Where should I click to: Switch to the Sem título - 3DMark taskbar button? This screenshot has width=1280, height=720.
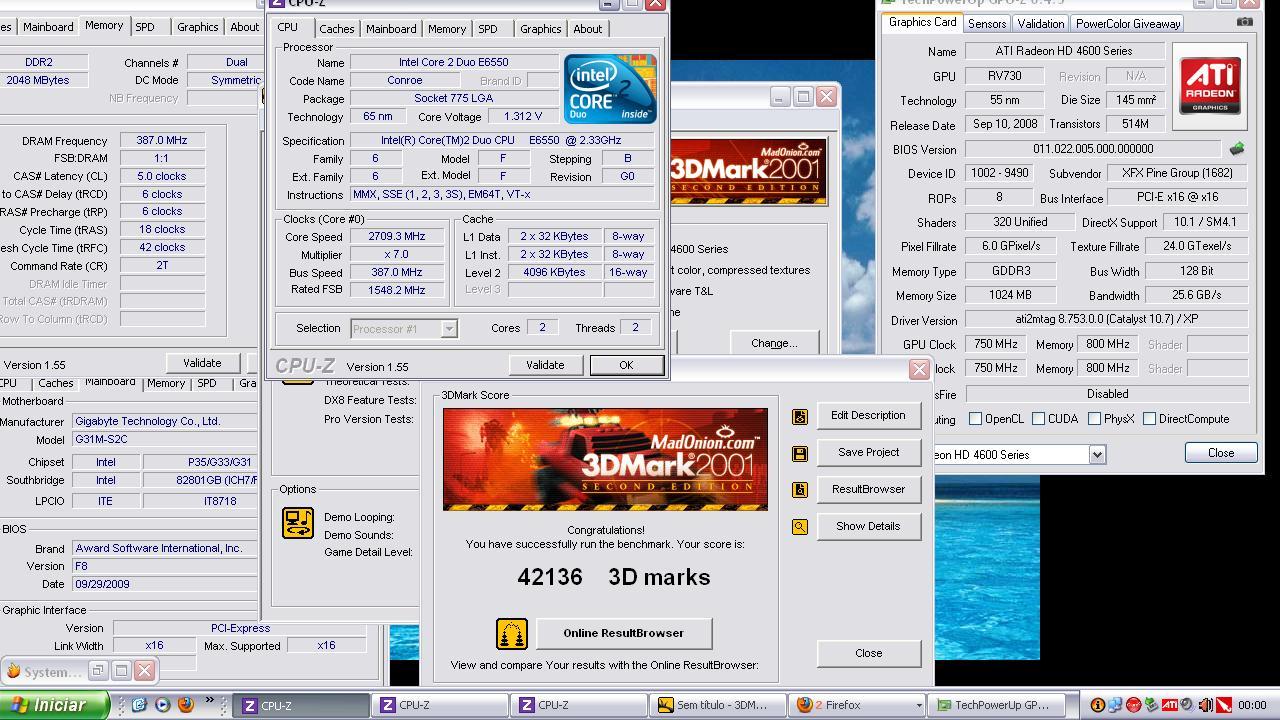716,705
